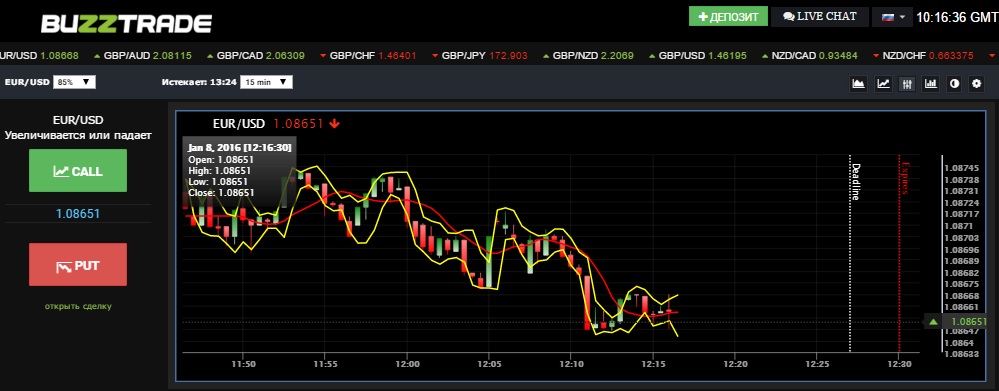This screenshot has width=999, height=391.
Task: Open the language flag dropdown
Action: click(x=892, y=17)
